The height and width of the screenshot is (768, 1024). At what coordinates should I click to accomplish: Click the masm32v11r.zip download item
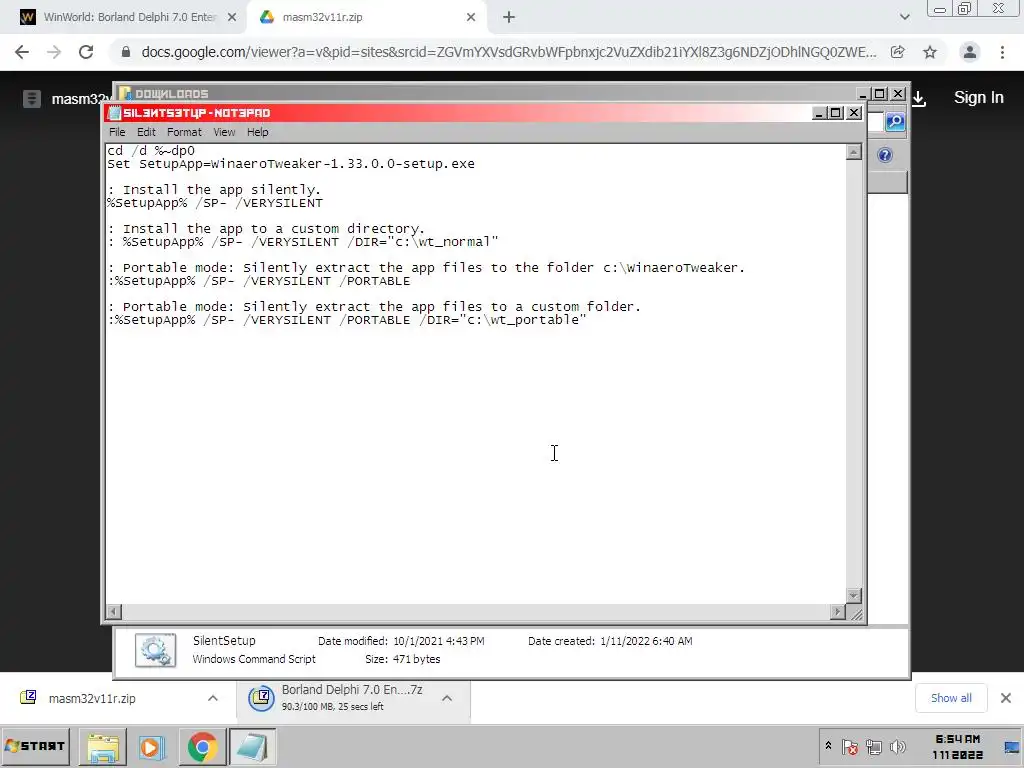92,698
